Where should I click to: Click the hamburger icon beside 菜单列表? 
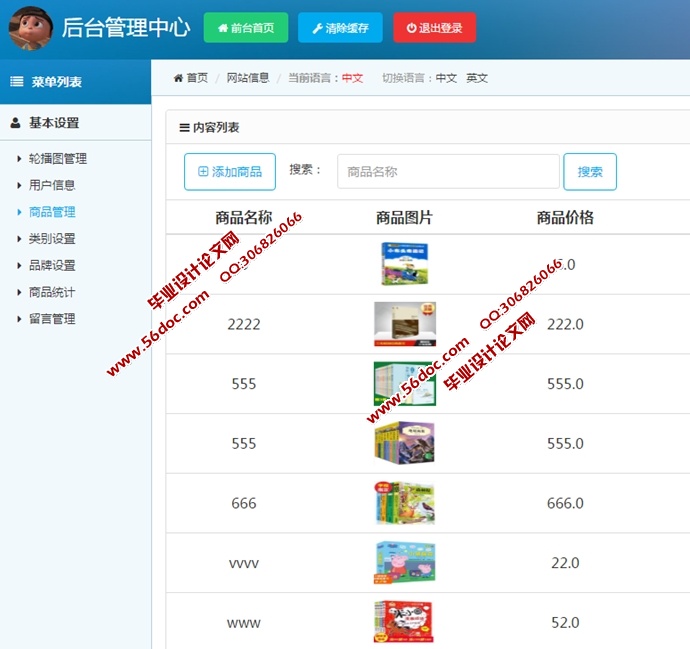[17, 82]
